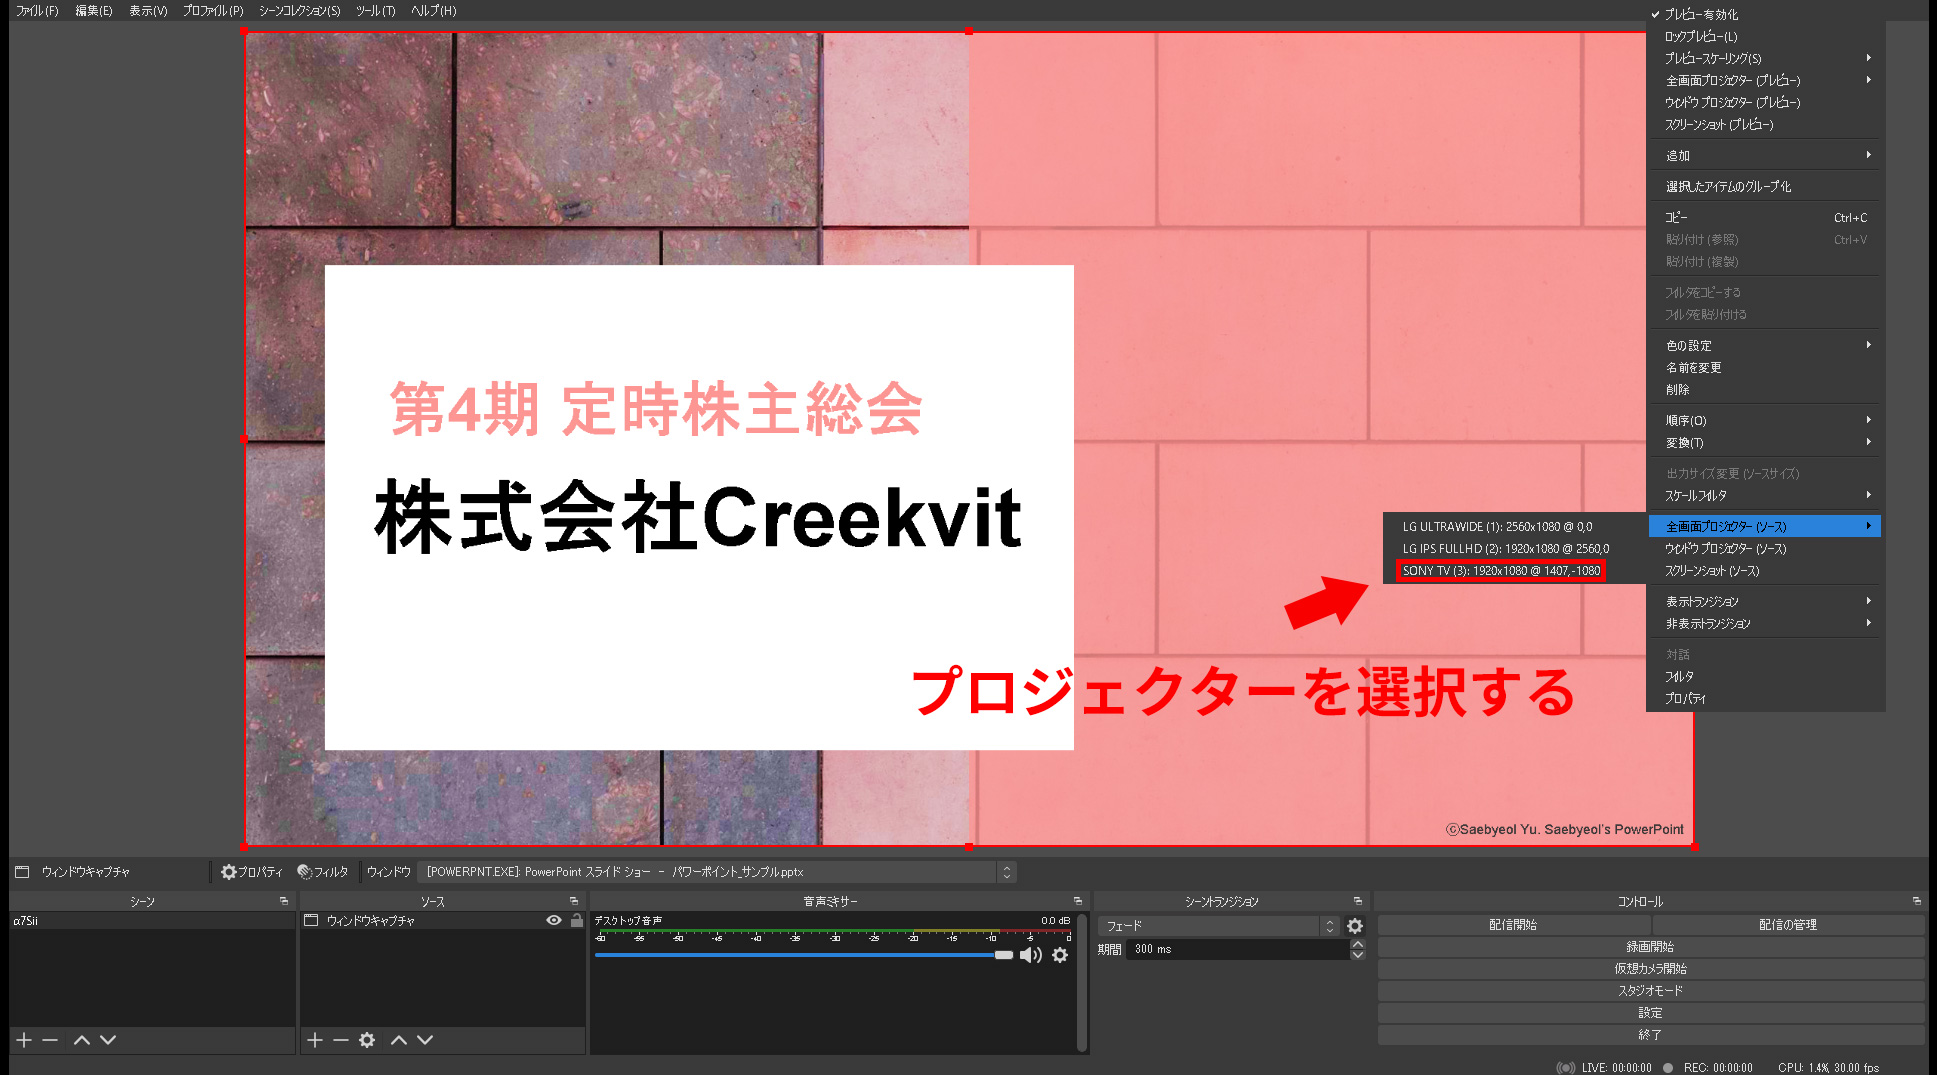
Task: Open シーンコレクション(S) menu
Action: tap(300, 10)
